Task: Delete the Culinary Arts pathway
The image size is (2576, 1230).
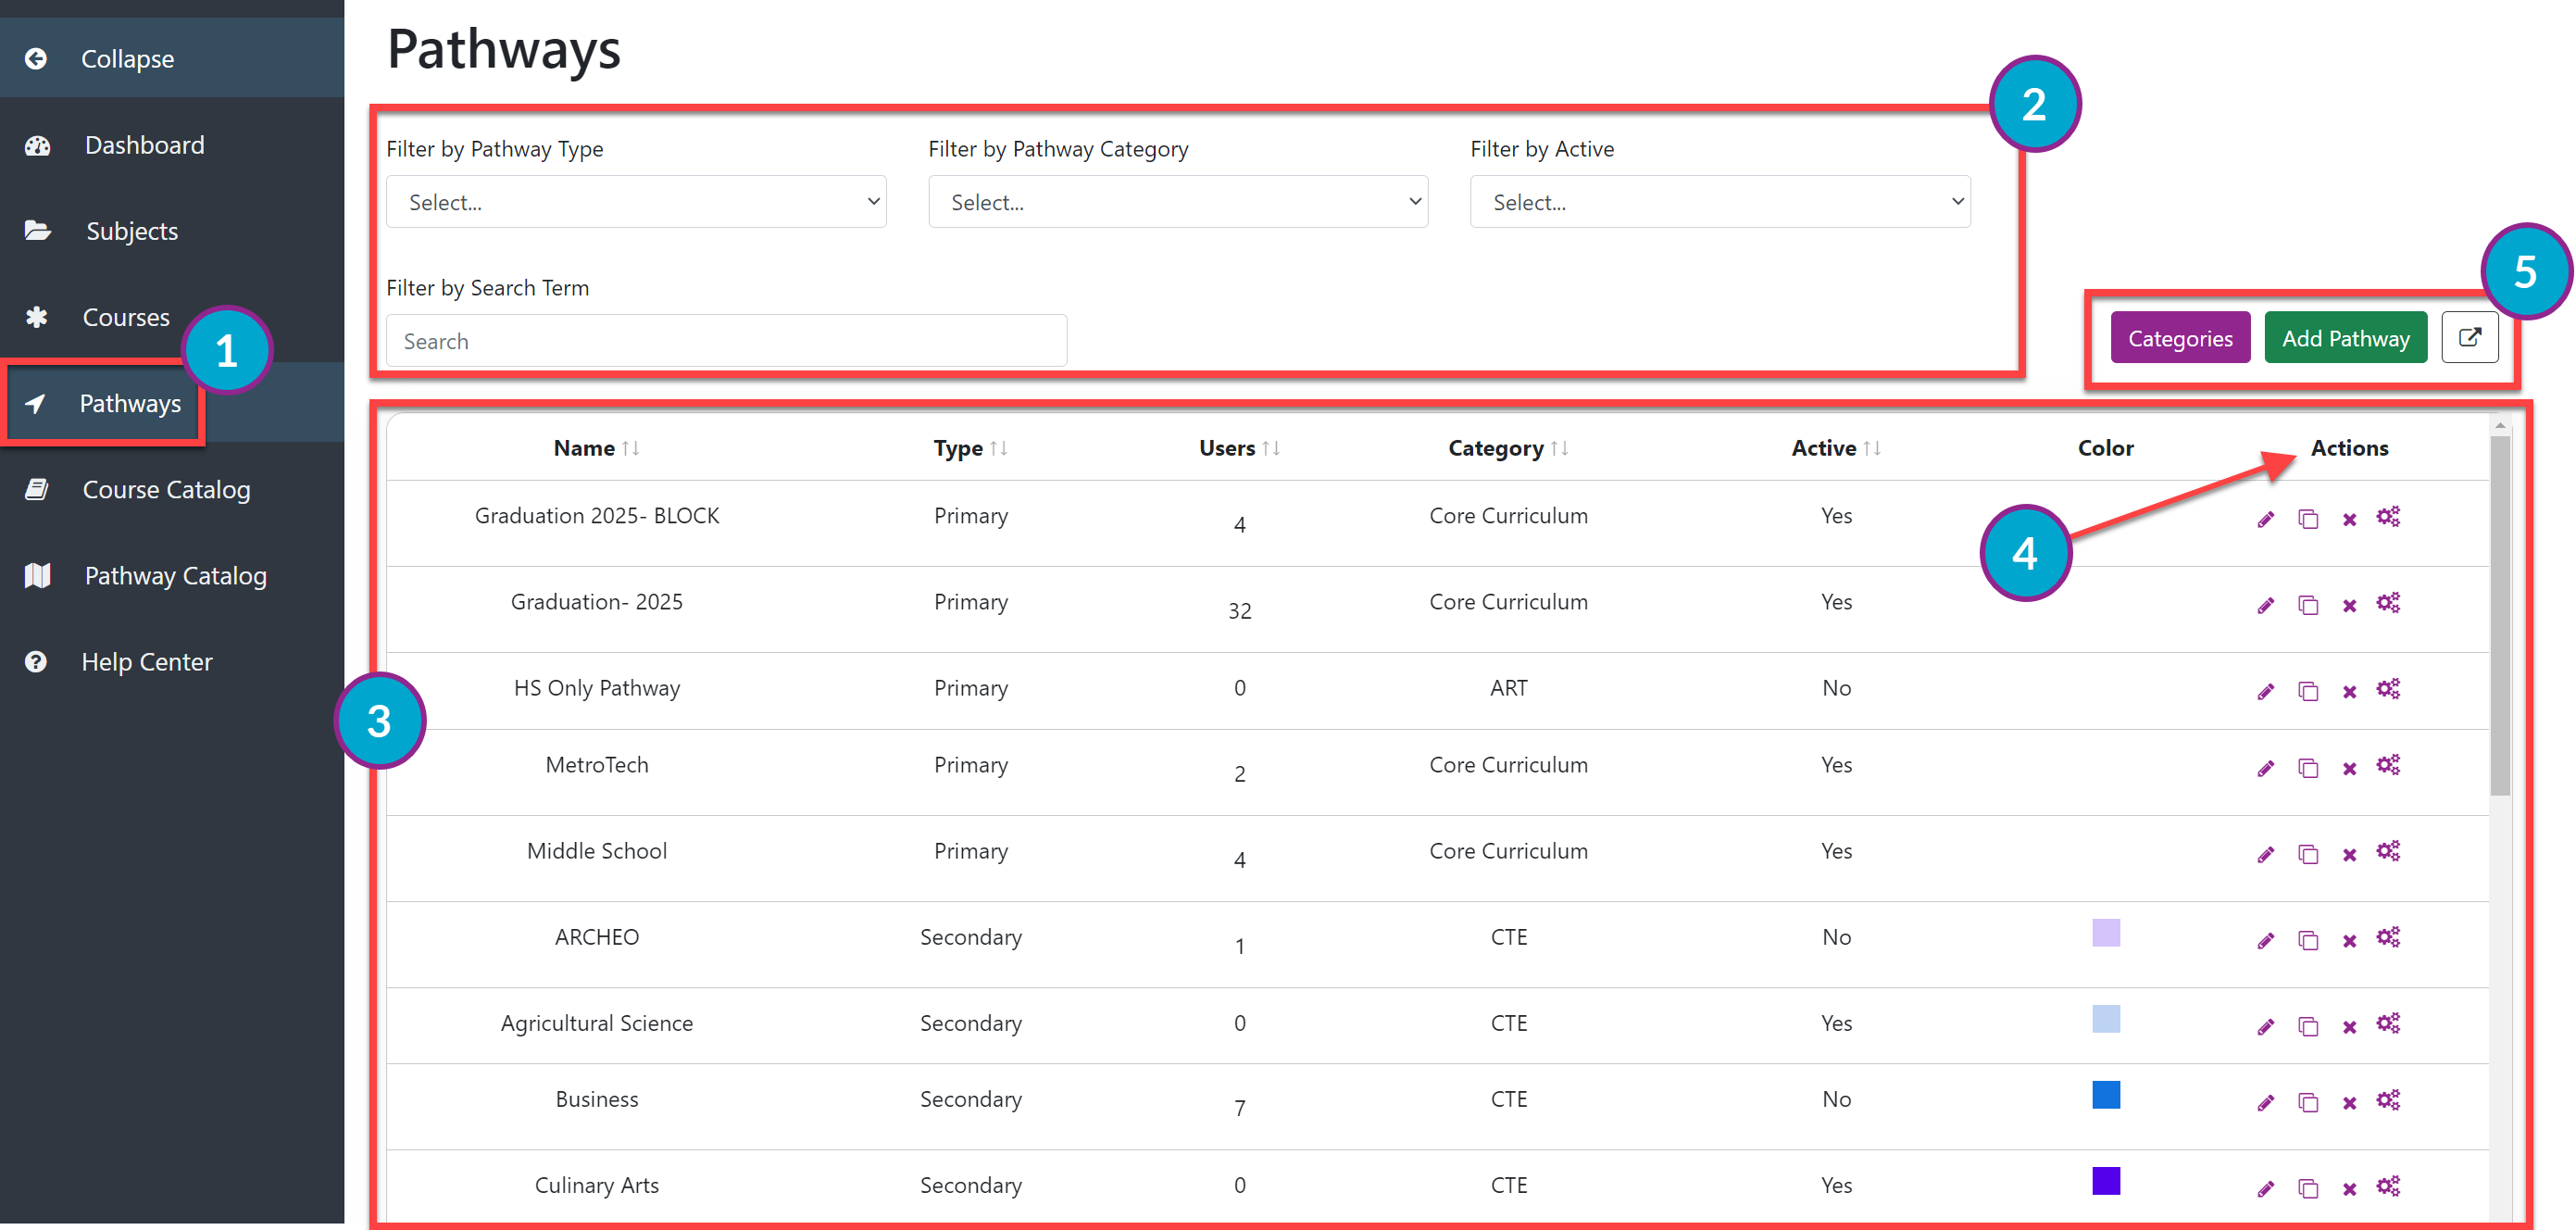Action: [x=2350, y=1188]
